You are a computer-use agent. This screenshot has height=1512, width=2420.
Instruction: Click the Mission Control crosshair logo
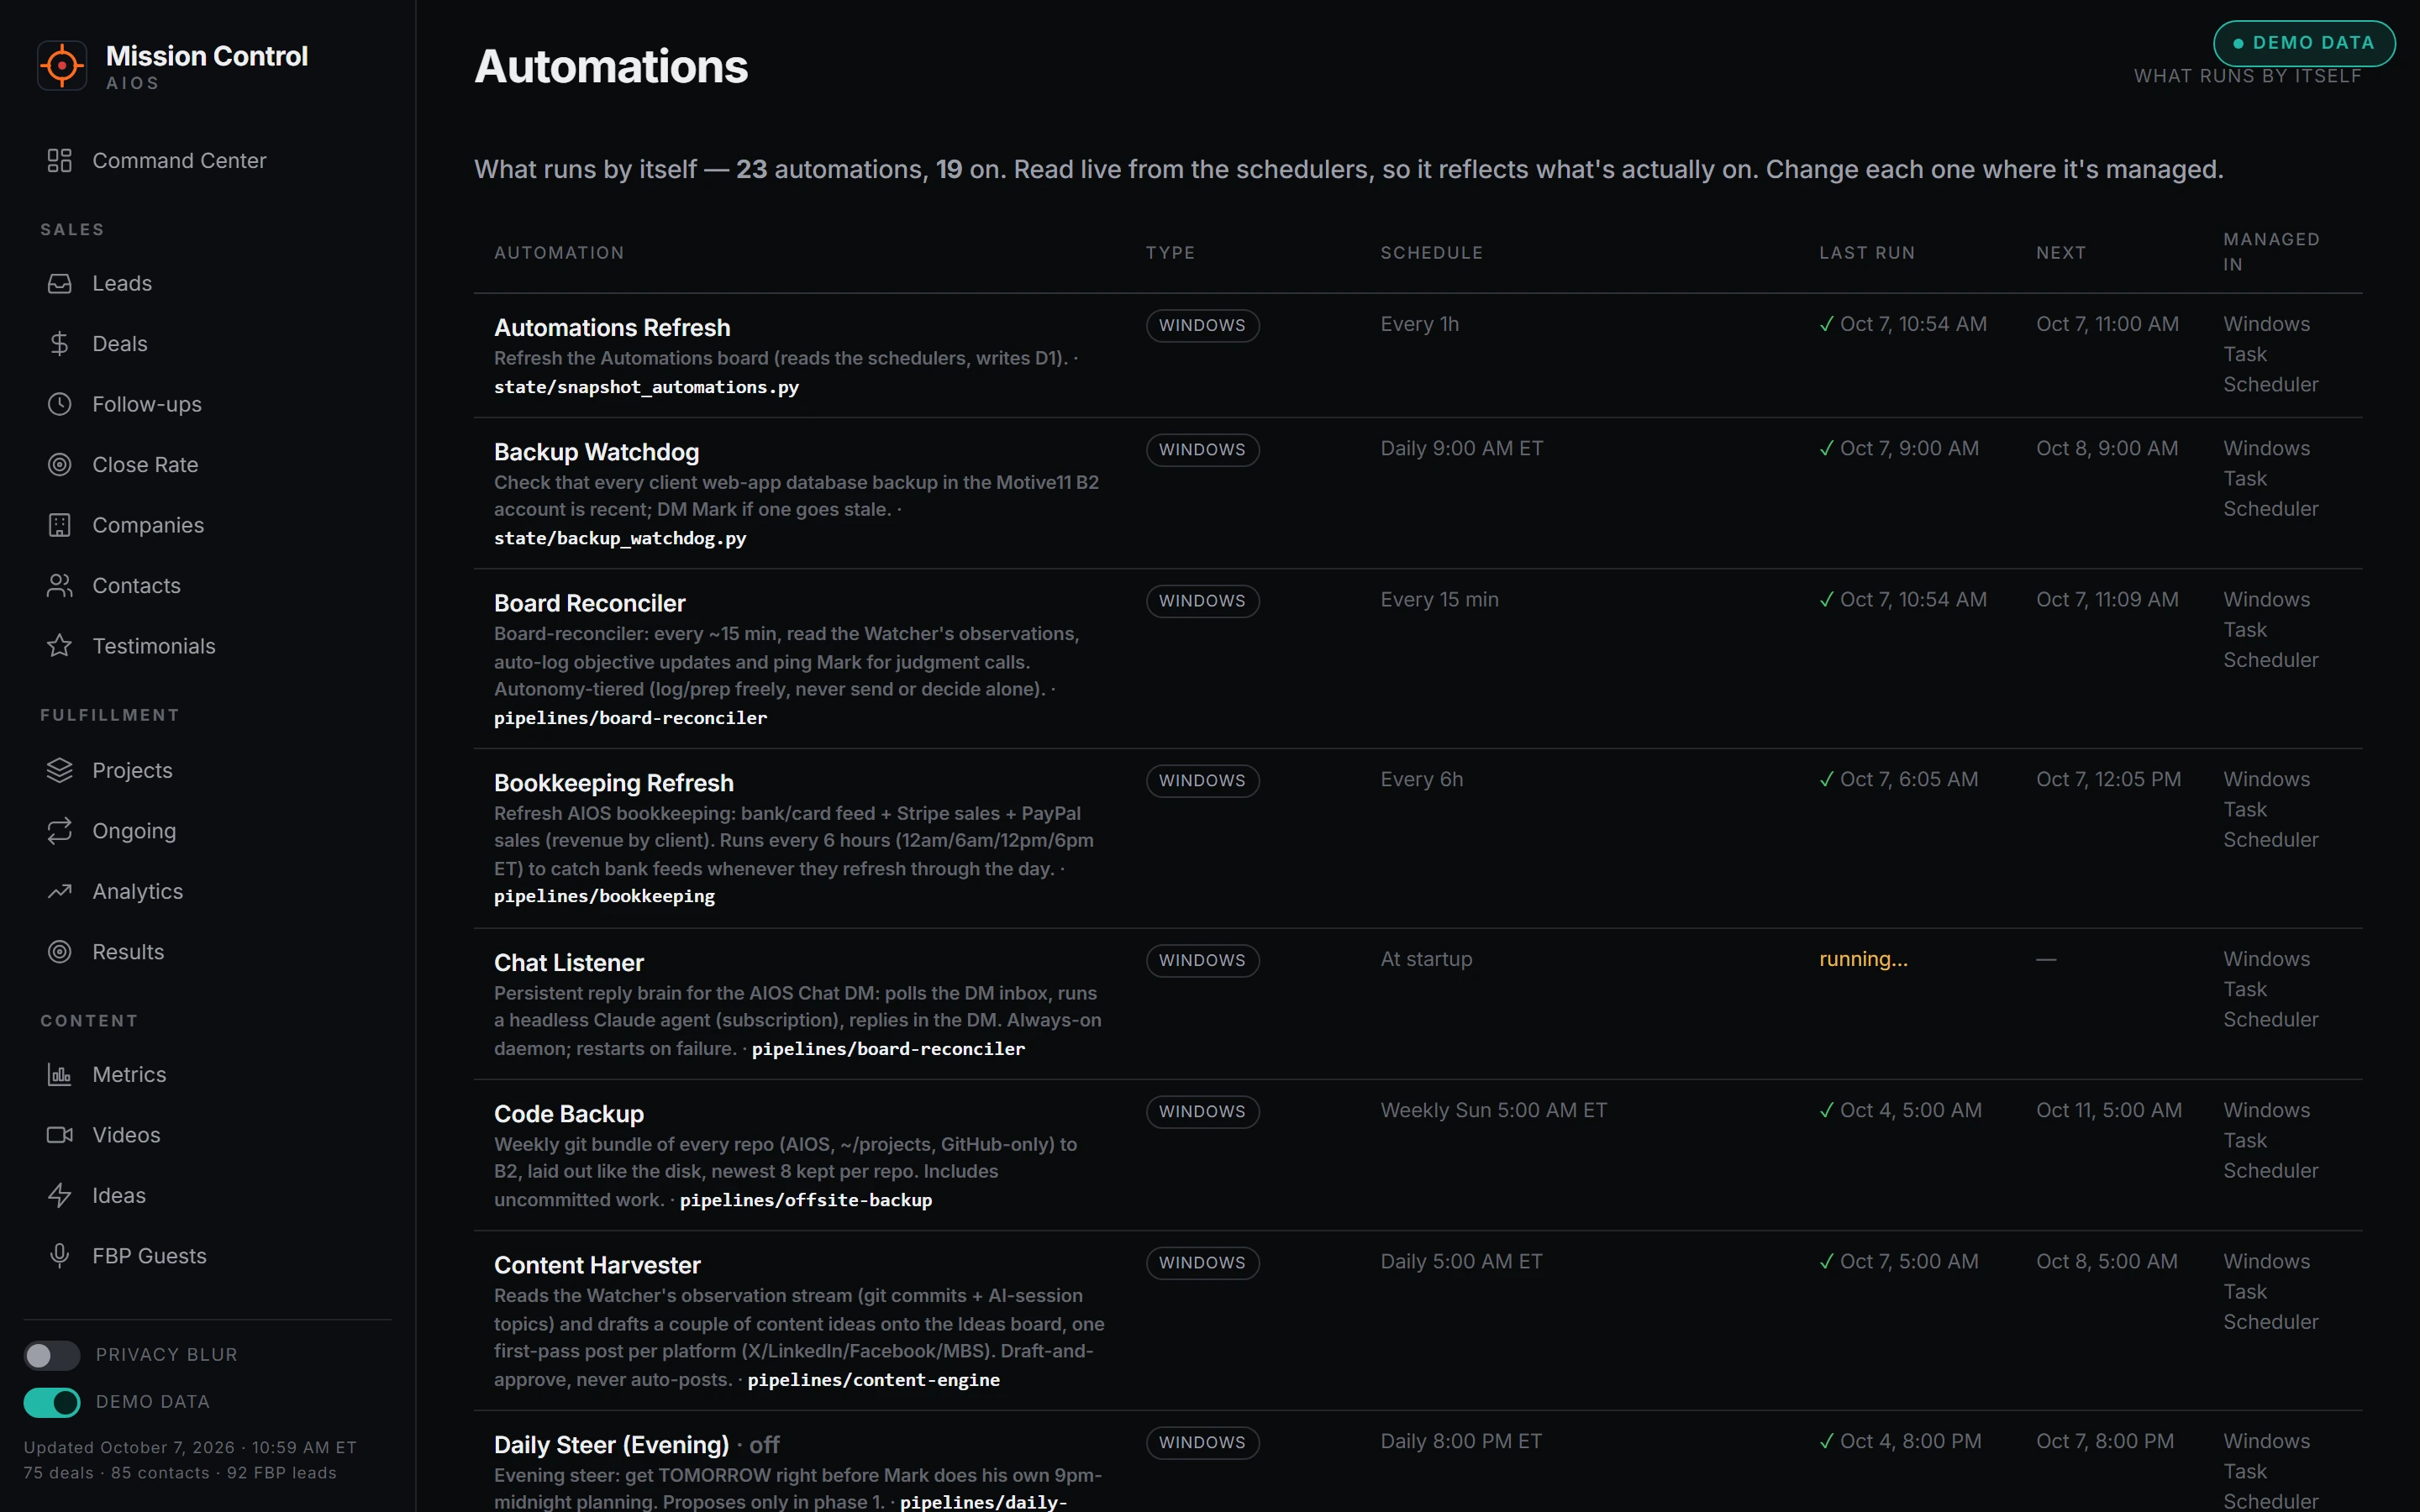(x=62, y=66)
